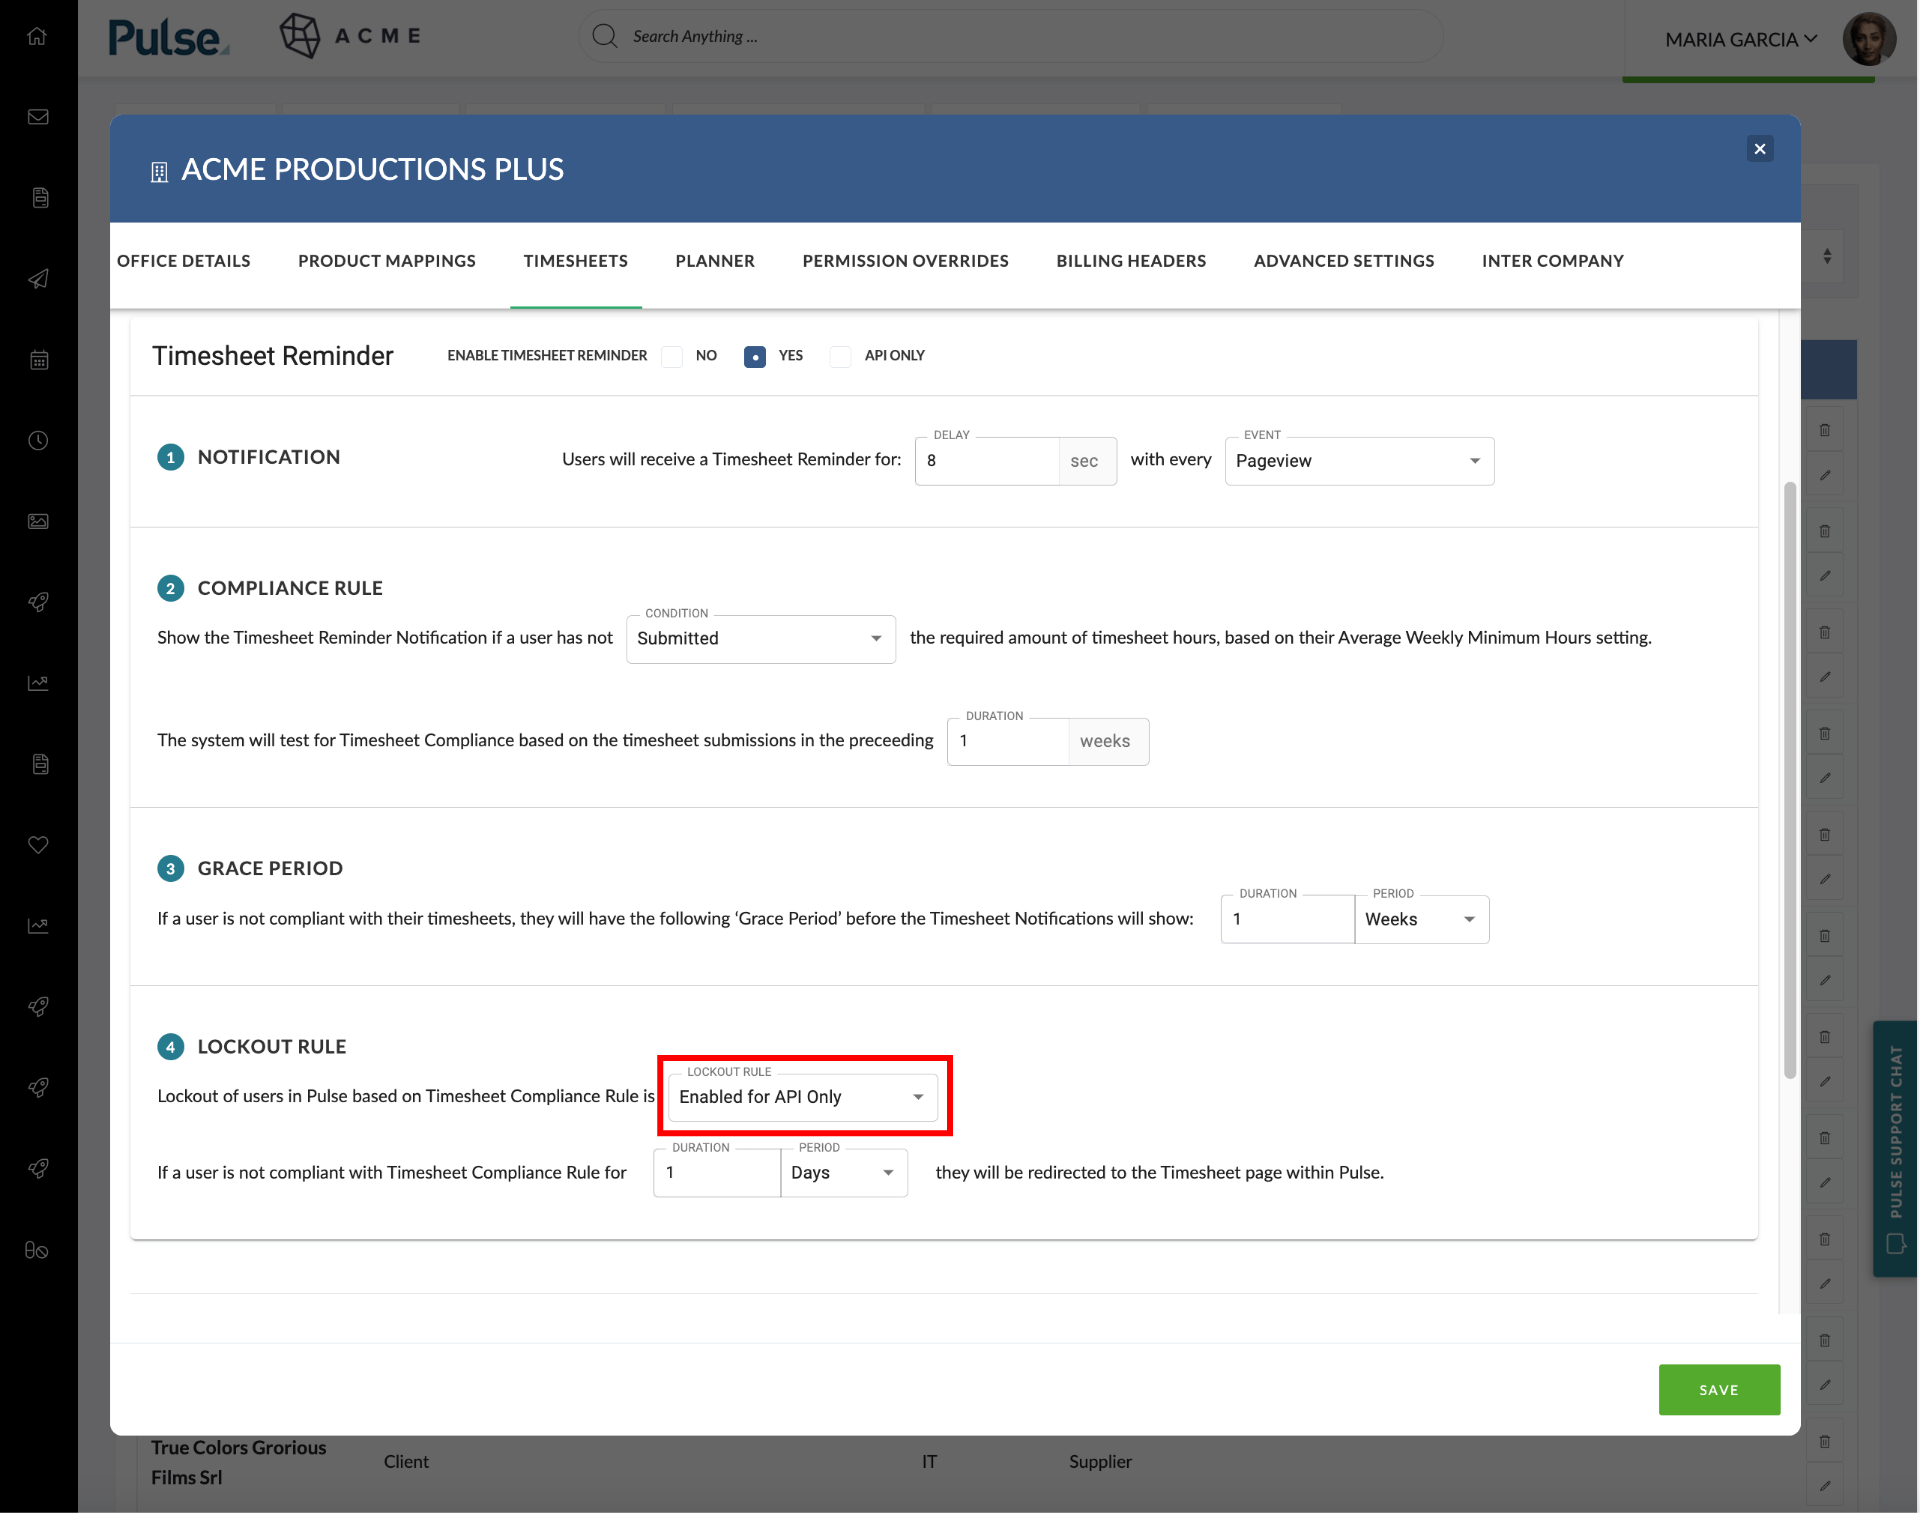The width and height of the screenshot is (1920, 1513).
Task: Open the clock icon in sidebar
Action: [38, 441]
